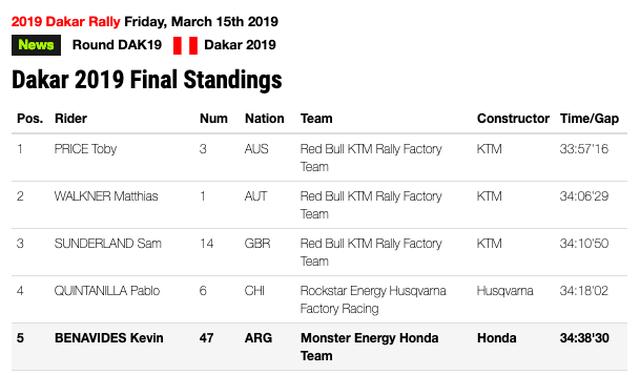This screenshot has height=375, width=640.
Task: Click Monster Energy Honda Team entry
Action: pos(369,347)
